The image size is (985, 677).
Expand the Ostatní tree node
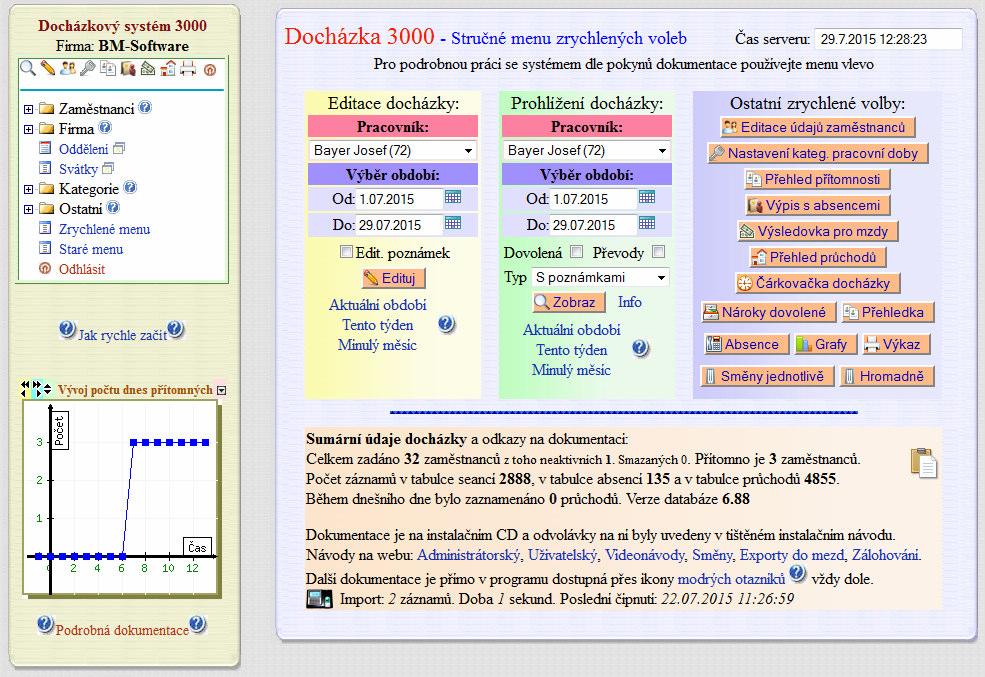coord(28,209)
